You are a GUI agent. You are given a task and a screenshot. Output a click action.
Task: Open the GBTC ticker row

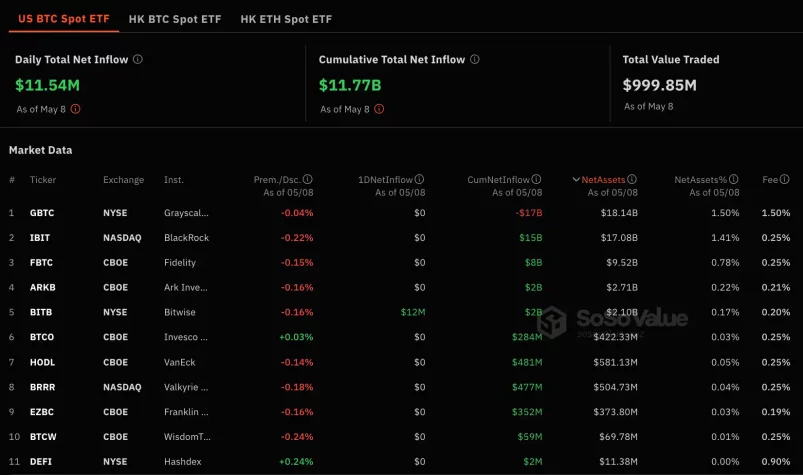[x=43, y=213]
